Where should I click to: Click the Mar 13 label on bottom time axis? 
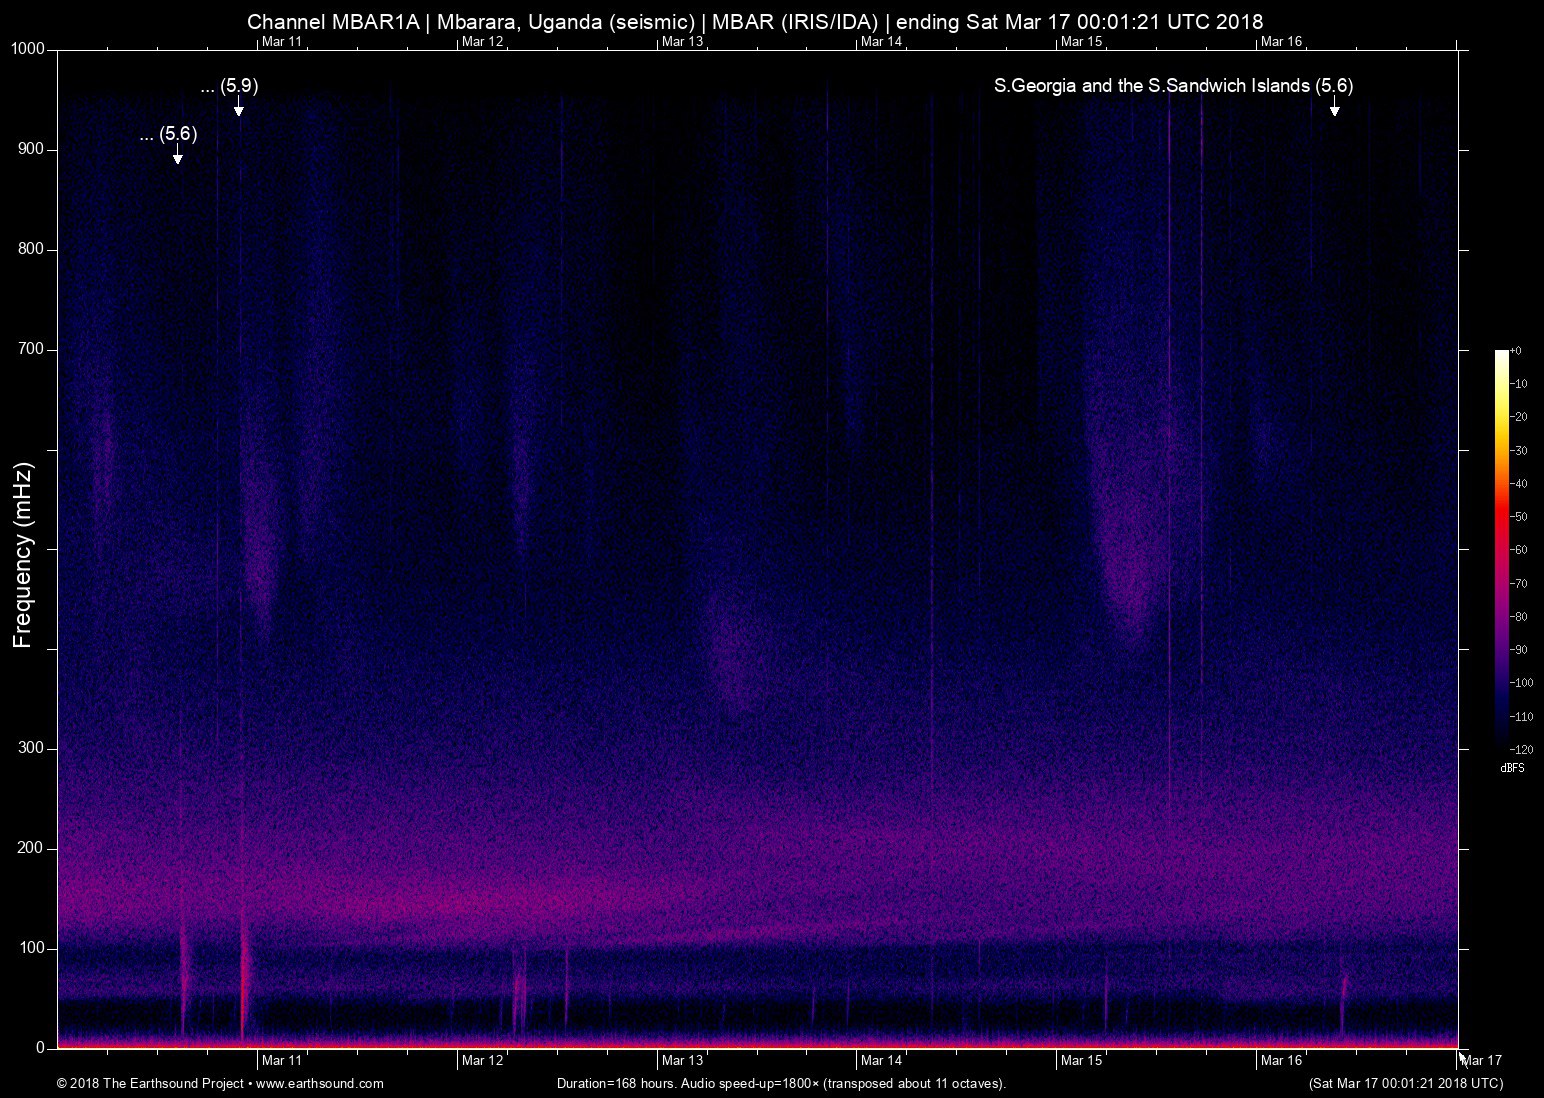point(682,1060)
